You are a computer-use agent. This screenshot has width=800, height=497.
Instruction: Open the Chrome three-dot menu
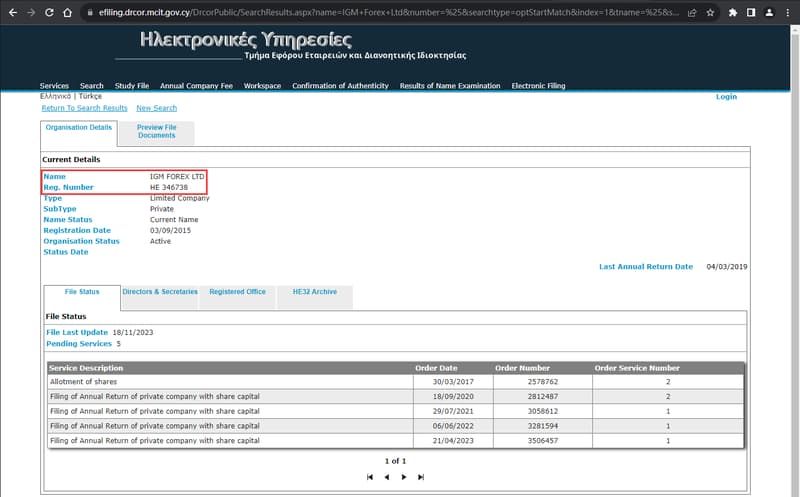(788, 13)
